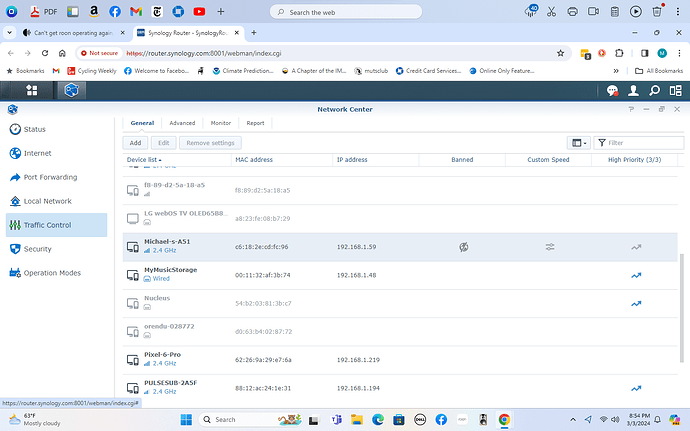The width and height of the screenshot is (690, 431).
Task: Click the device list vertical scrollbar
Action: tap(682, 307)
